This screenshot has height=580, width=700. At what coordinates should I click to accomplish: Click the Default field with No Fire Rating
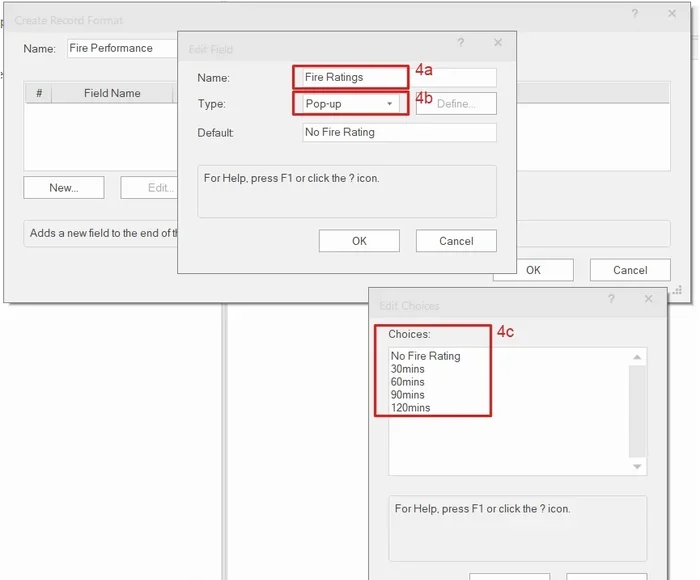pos(399,132)
